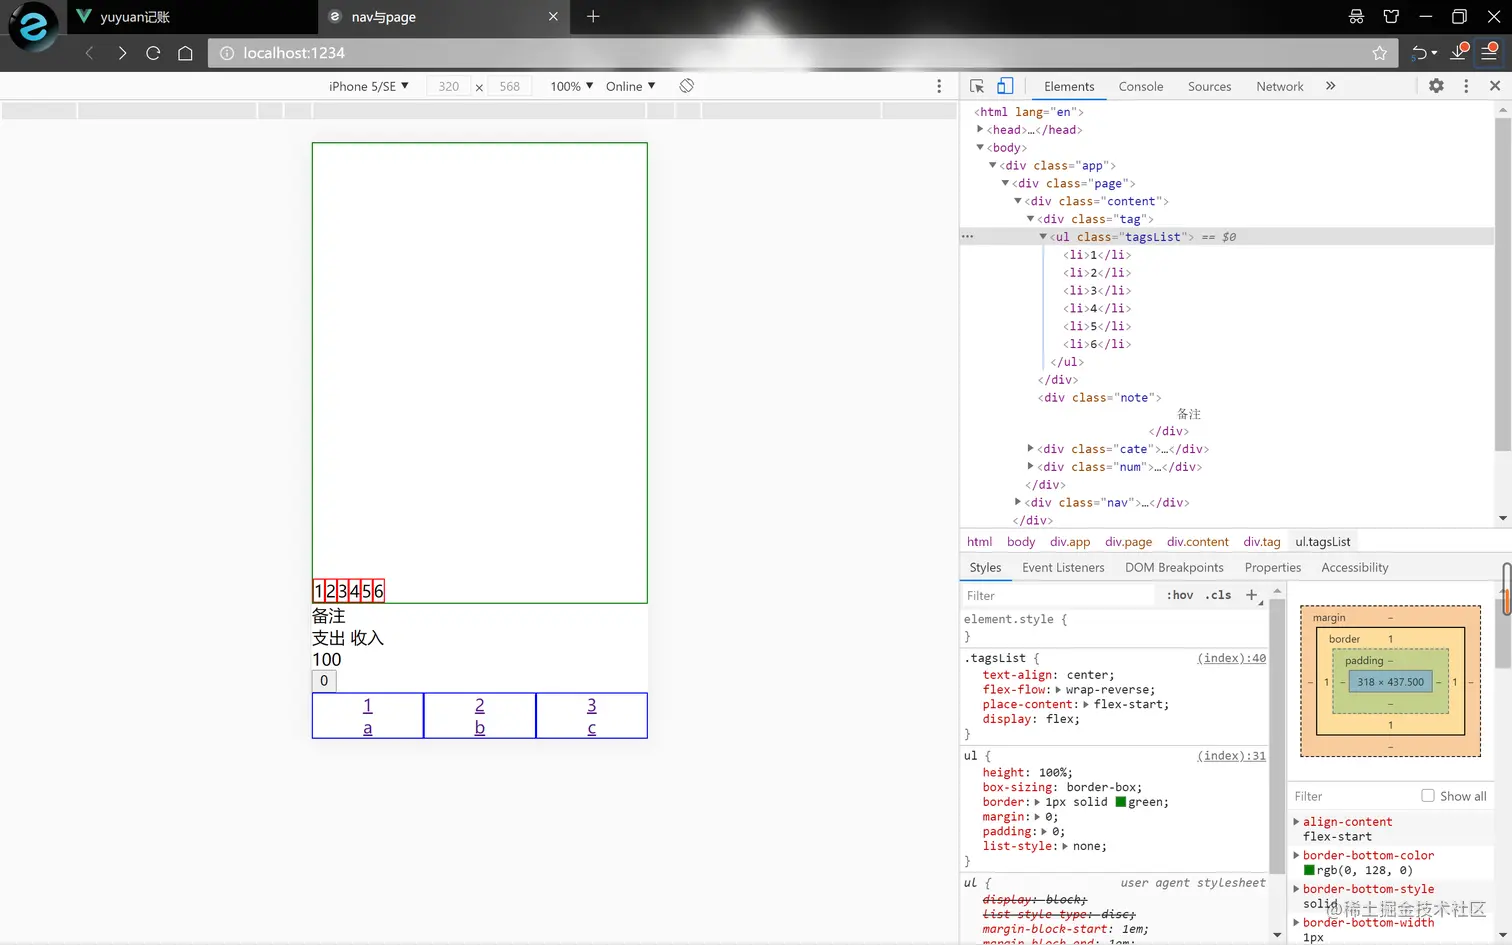The height and width of the screenshot is (945, 1512).
Task: Open device toolbar more options menu
Action: tap(939, 86)
